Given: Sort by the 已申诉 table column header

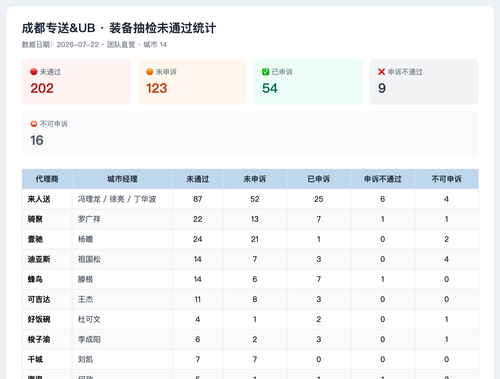Looking at the screenshot, I should (x=319, y=179).
